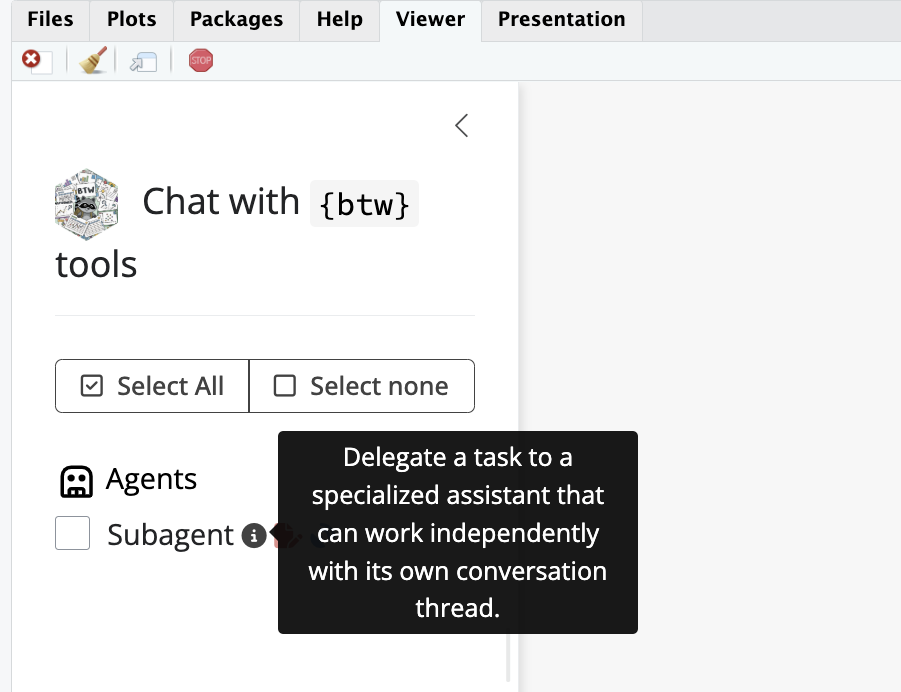Show the Help tab
The image size is (901, 692).
[x=339, y=20]
